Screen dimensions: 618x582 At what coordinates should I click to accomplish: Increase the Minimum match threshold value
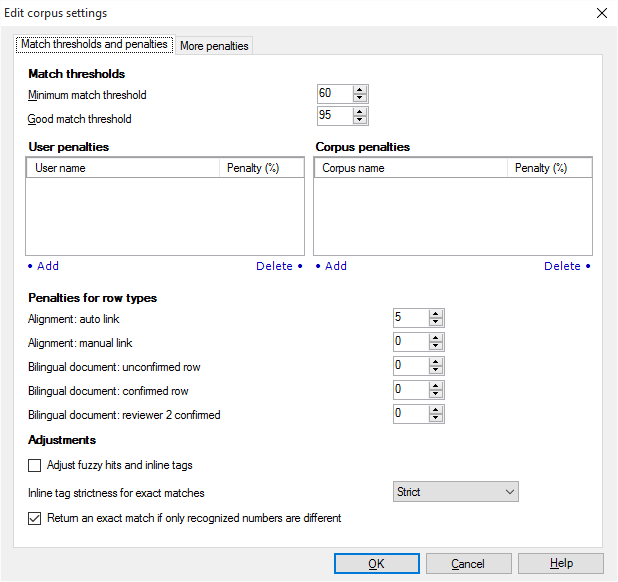click(x=360, y=90)
